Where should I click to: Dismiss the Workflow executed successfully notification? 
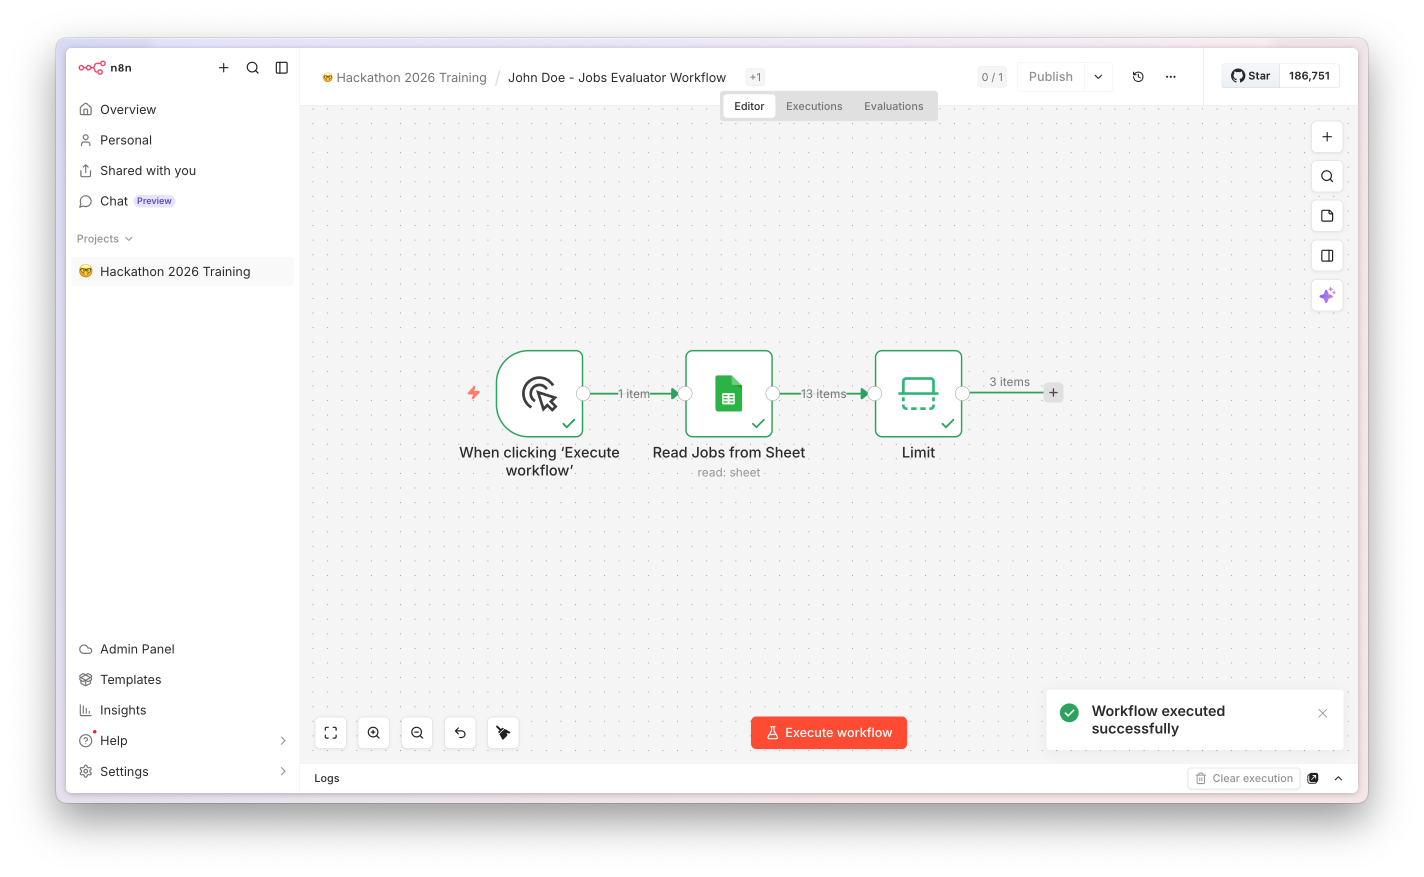tap(1323, 713)
